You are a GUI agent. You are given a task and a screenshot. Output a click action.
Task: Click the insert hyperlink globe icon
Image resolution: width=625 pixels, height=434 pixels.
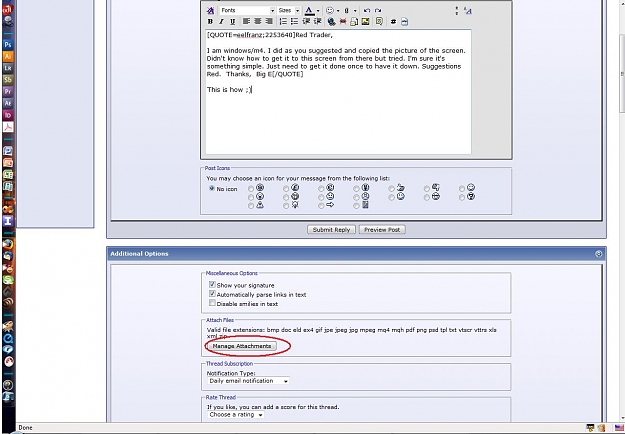331,22
